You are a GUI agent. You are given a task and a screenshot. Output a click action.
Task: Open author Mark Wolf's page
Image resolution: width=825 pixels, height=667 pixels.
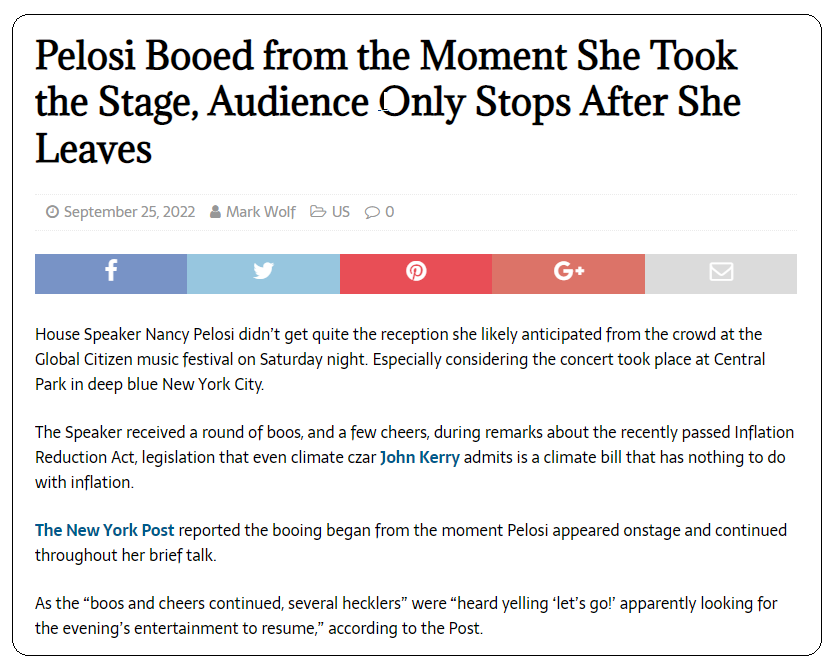(x=261, y=212)
